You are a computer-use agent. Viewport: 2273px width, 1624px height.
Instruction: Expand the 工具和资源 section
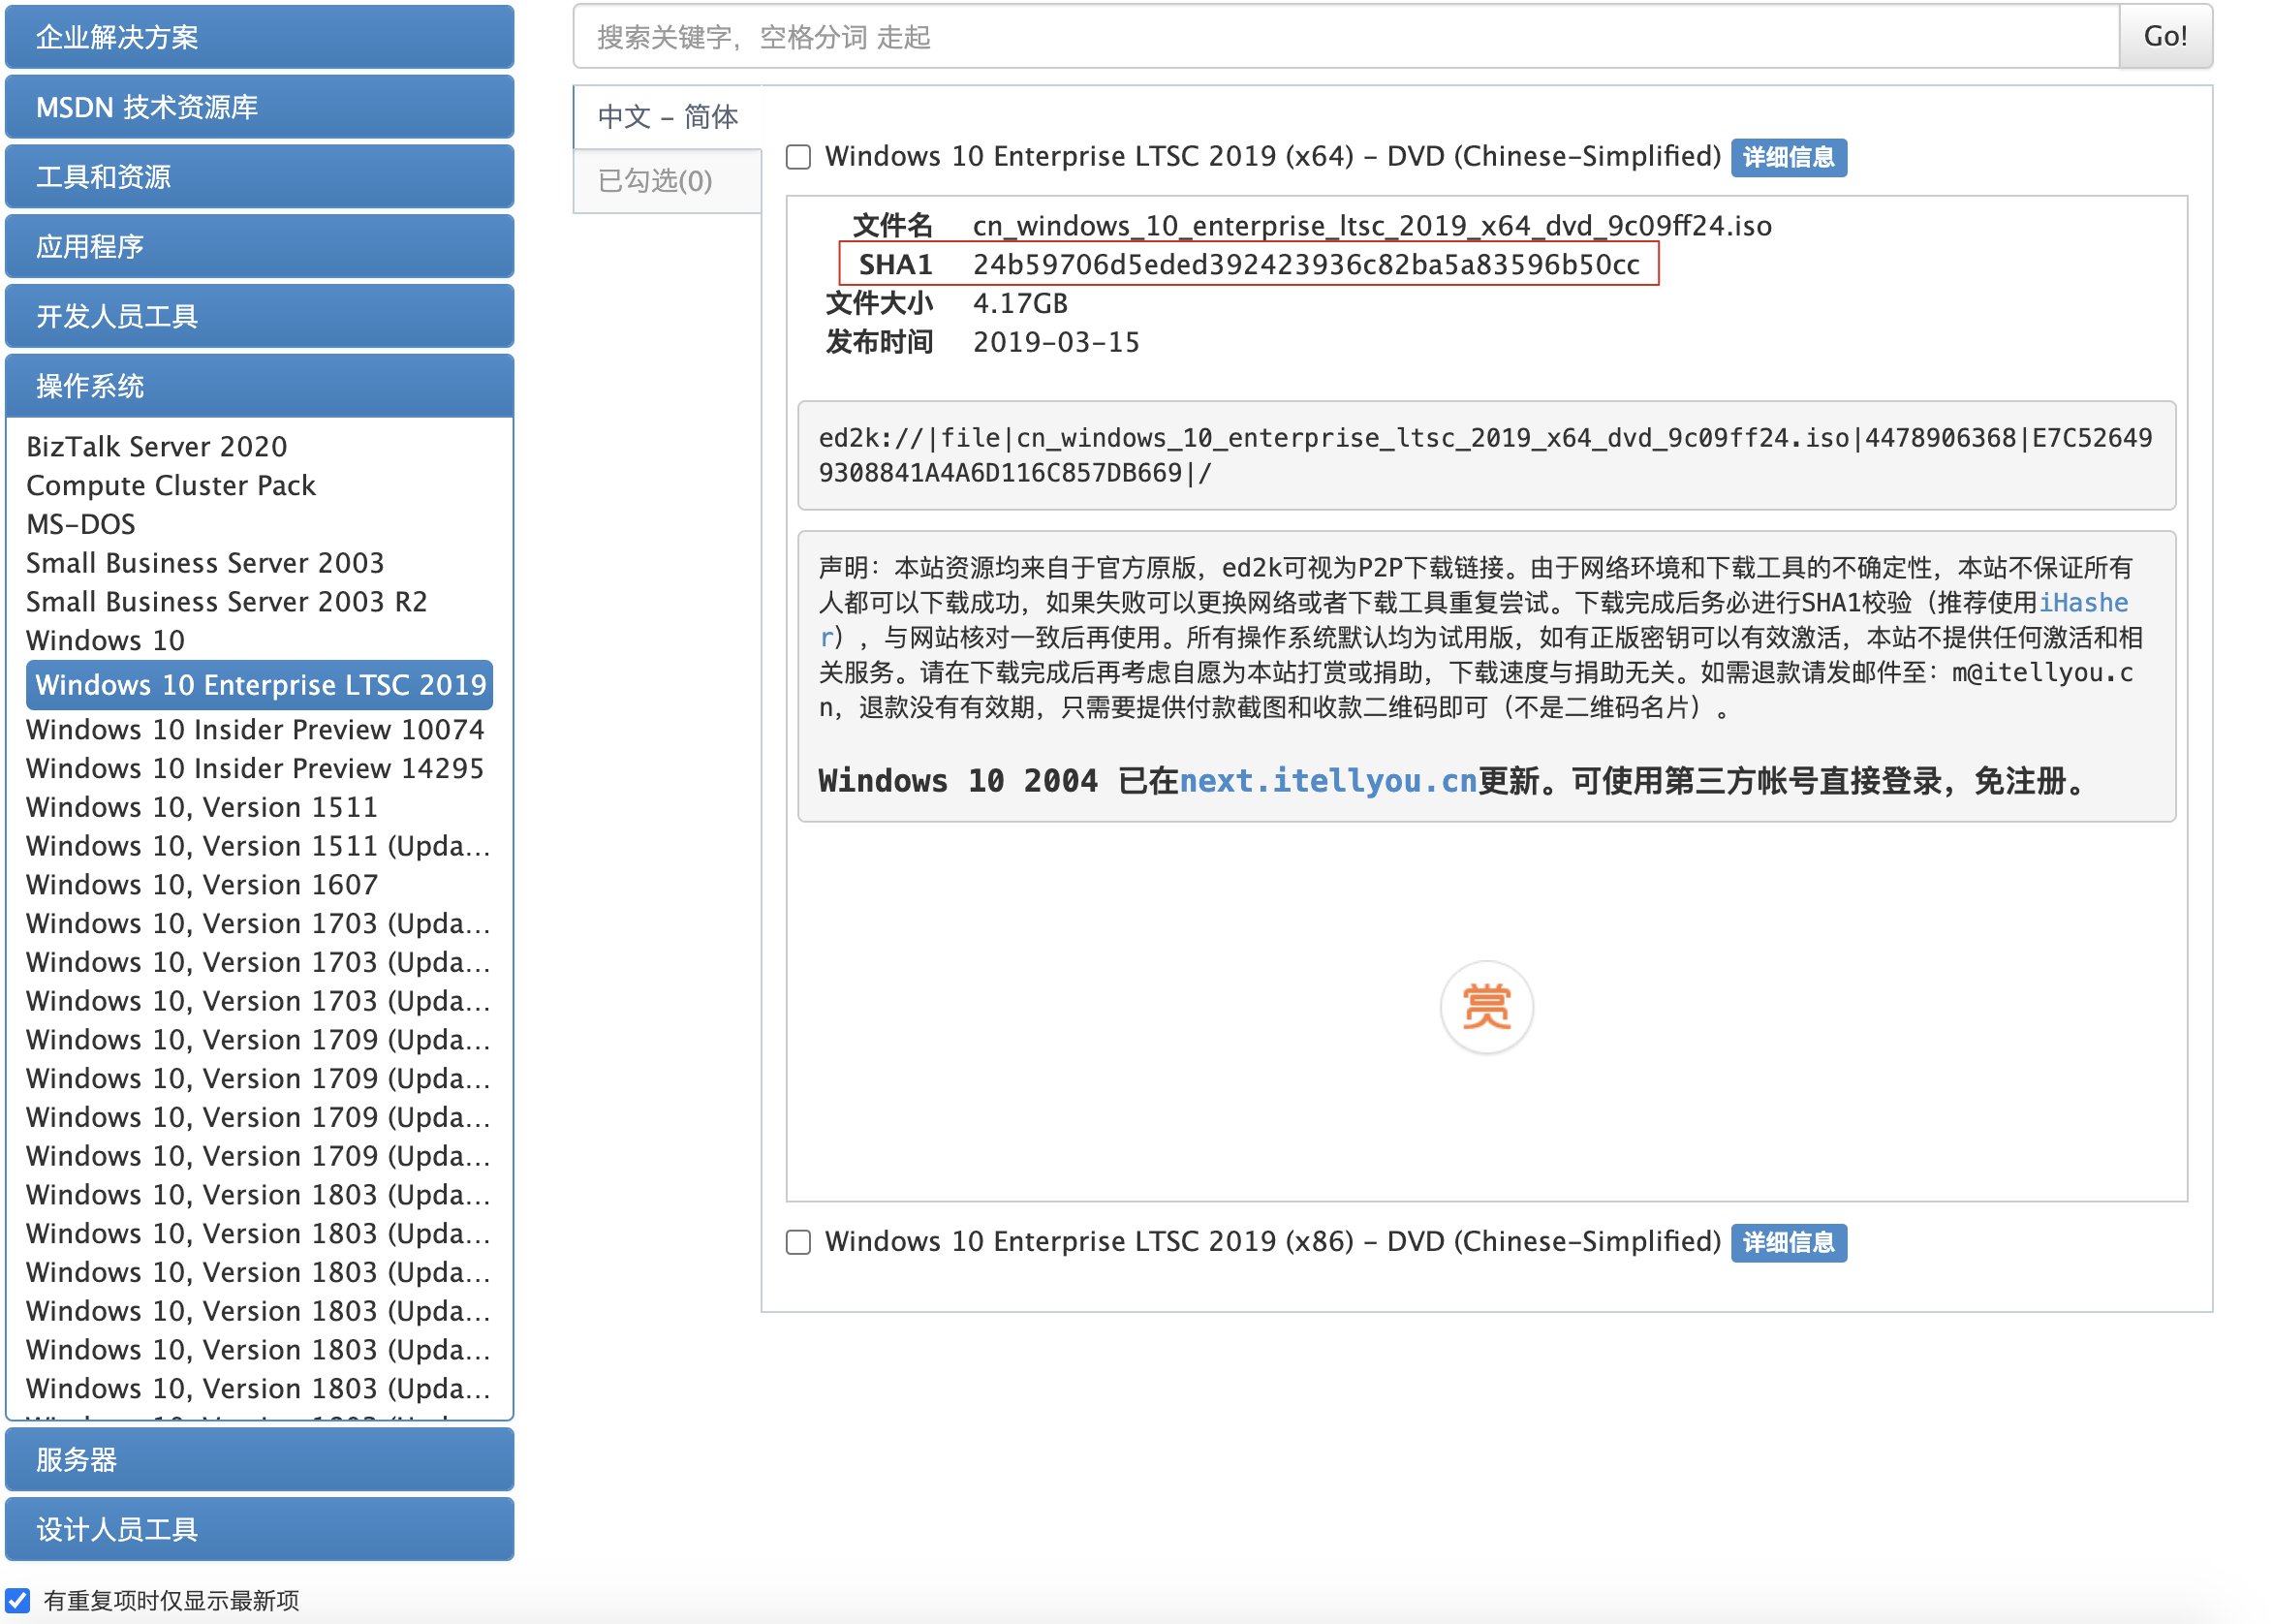click(x=259, y=177)
